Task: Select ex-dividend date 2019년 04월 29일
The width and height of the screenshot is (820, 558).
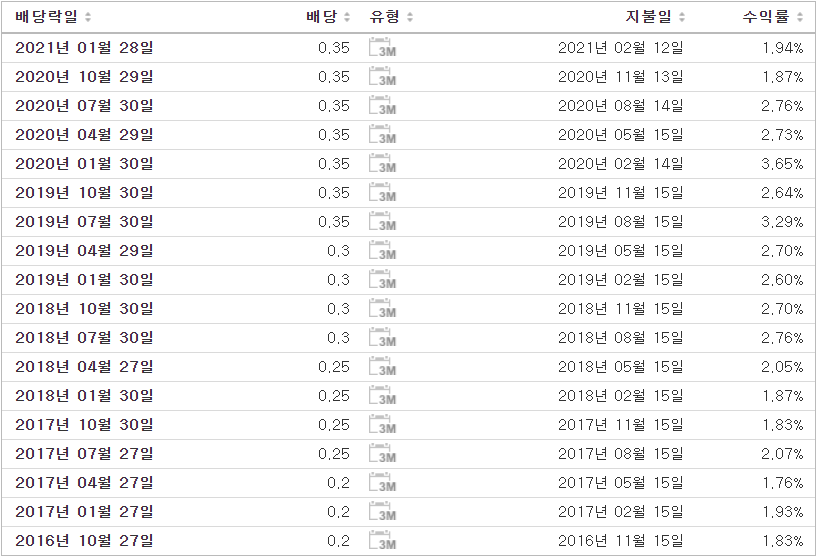Action: pos(84,251)
